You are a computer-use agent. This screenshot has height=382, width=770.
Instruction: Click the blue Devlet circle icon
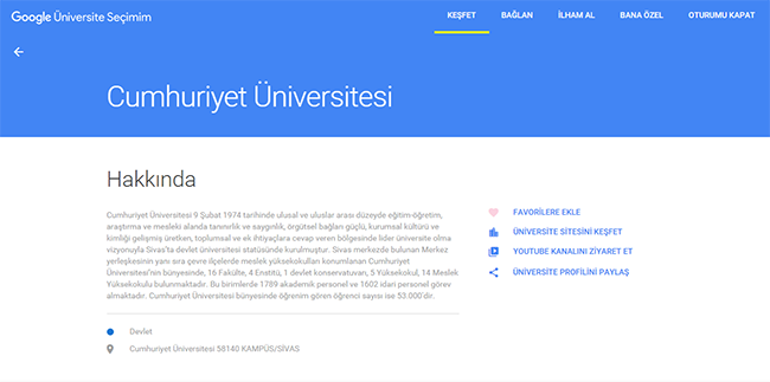(110, 332)
